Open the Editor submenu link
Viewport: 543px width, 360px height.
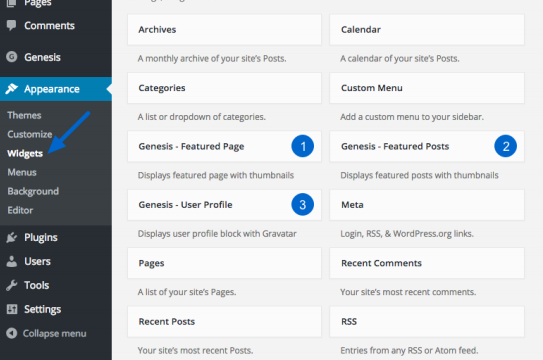coord(20,210)
